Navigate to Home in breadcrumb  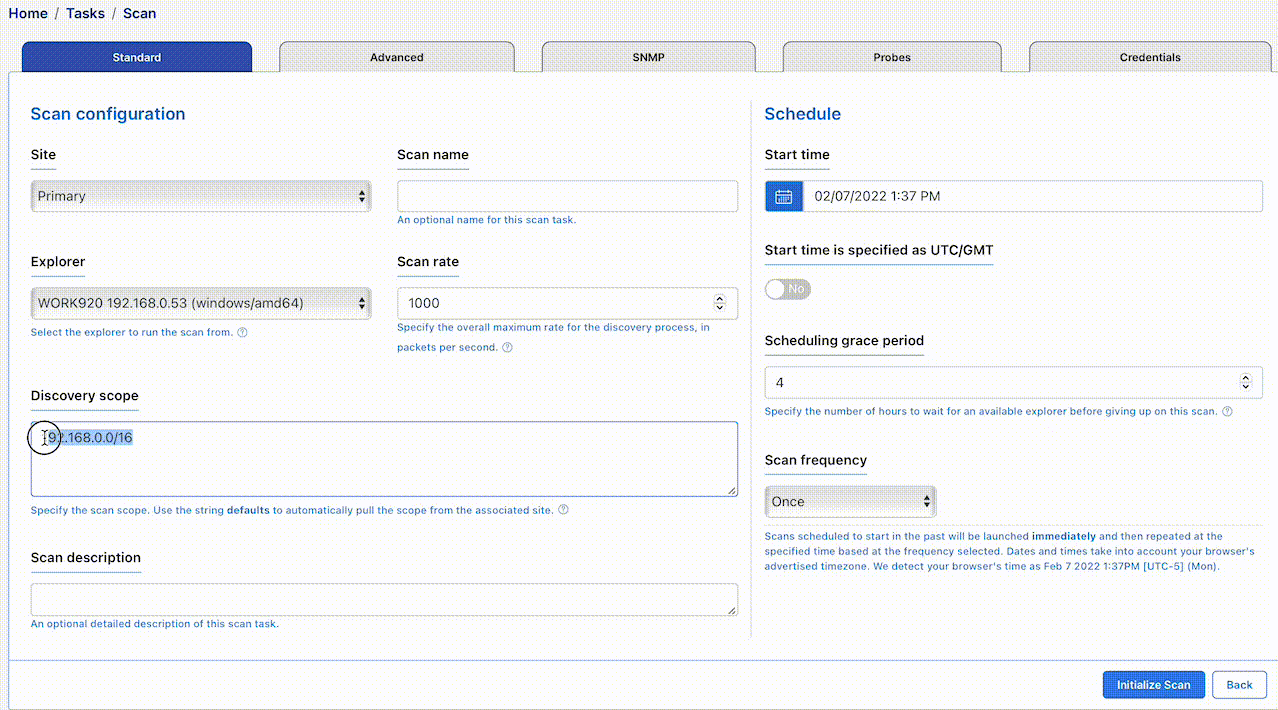click(28, 13)
